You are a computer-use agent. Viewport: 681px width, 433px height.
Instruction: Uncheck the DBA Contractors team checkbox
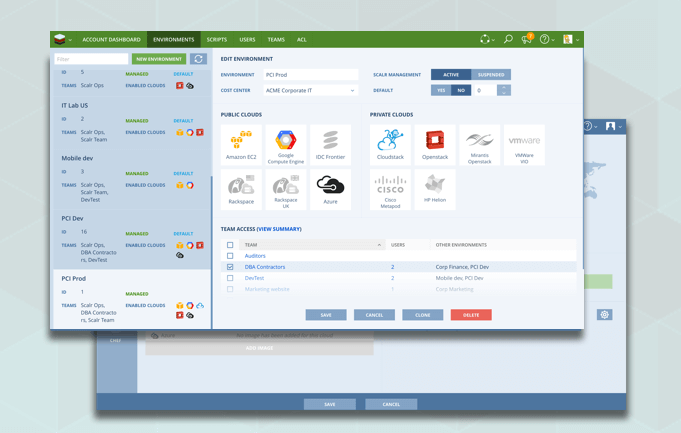click(x=230, y=267)
